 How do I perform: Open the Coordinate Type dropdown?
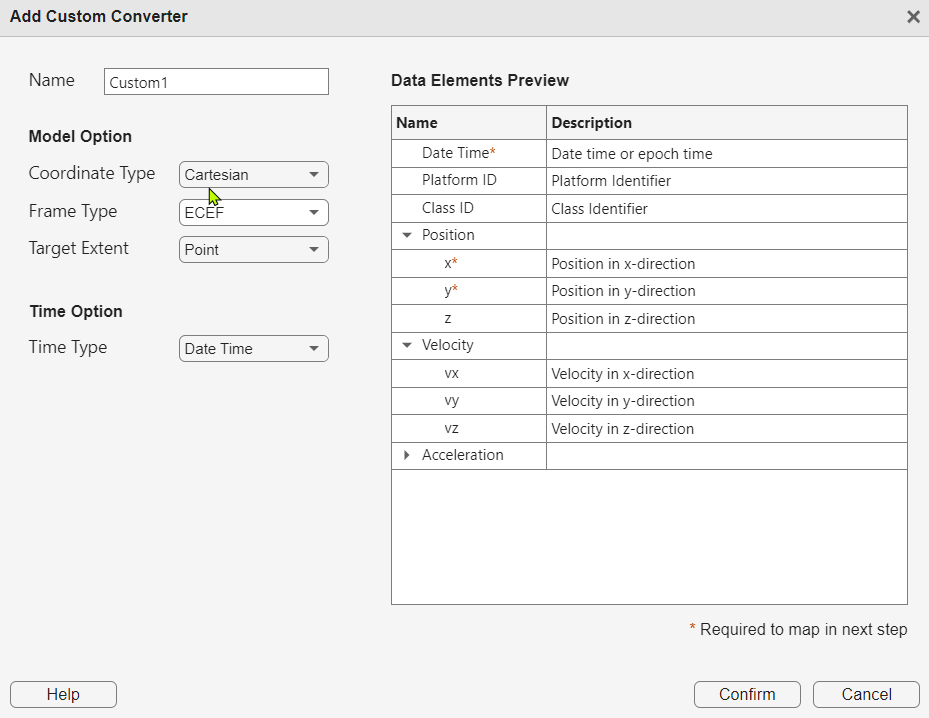[254, 174]
